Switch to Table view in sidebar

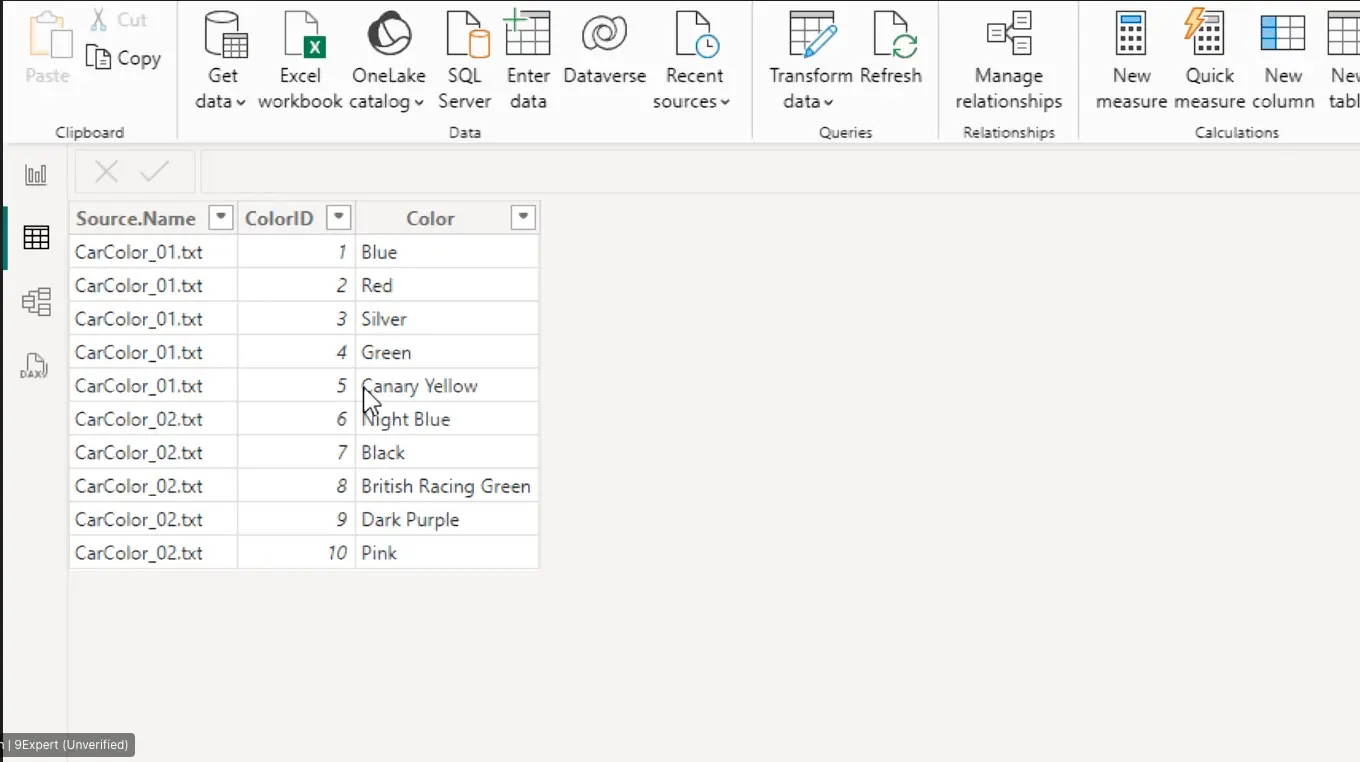click(x=36, y=238)
